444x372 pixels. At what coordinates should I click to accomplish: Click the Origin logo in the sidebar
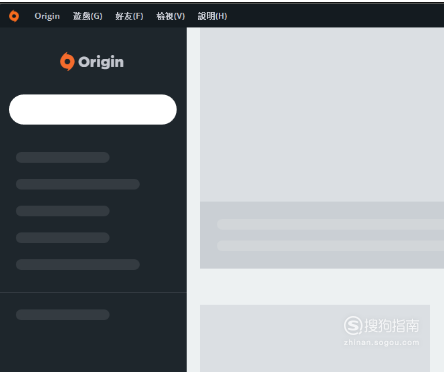(92, 62)
